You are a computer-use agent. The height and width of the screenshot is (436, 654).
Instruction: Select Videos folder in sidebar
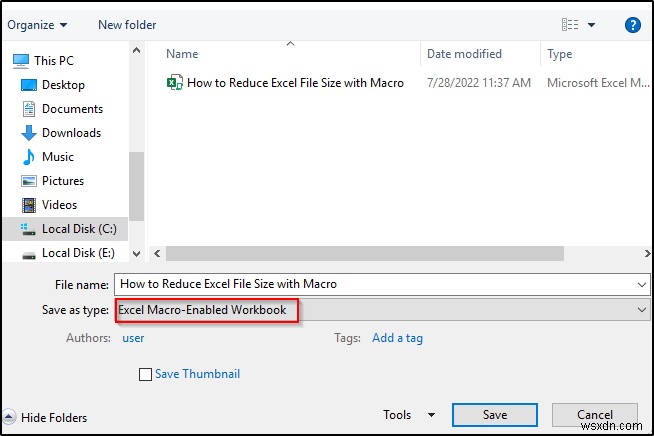point(59,205)
